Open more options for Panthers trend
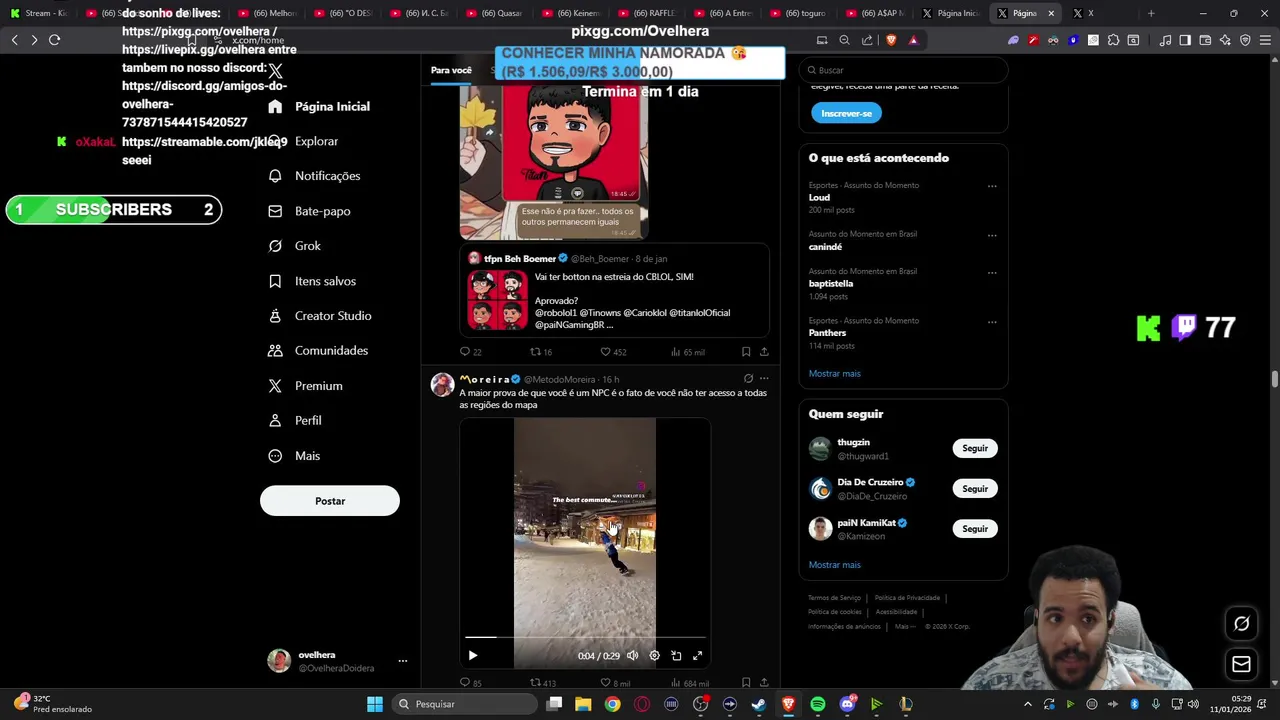Viewport: 1280px width, 720px height. pyautogui.click(x=992, y=322)
